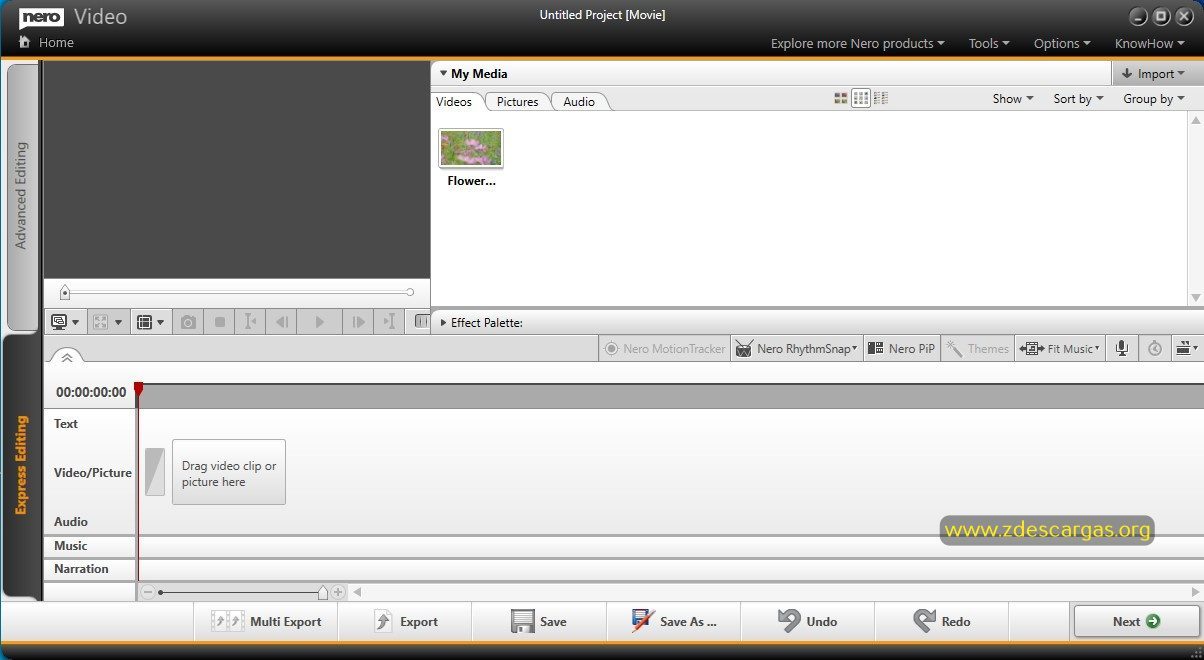Move the preview position slider handle
1204x660 pixels.
65,292
